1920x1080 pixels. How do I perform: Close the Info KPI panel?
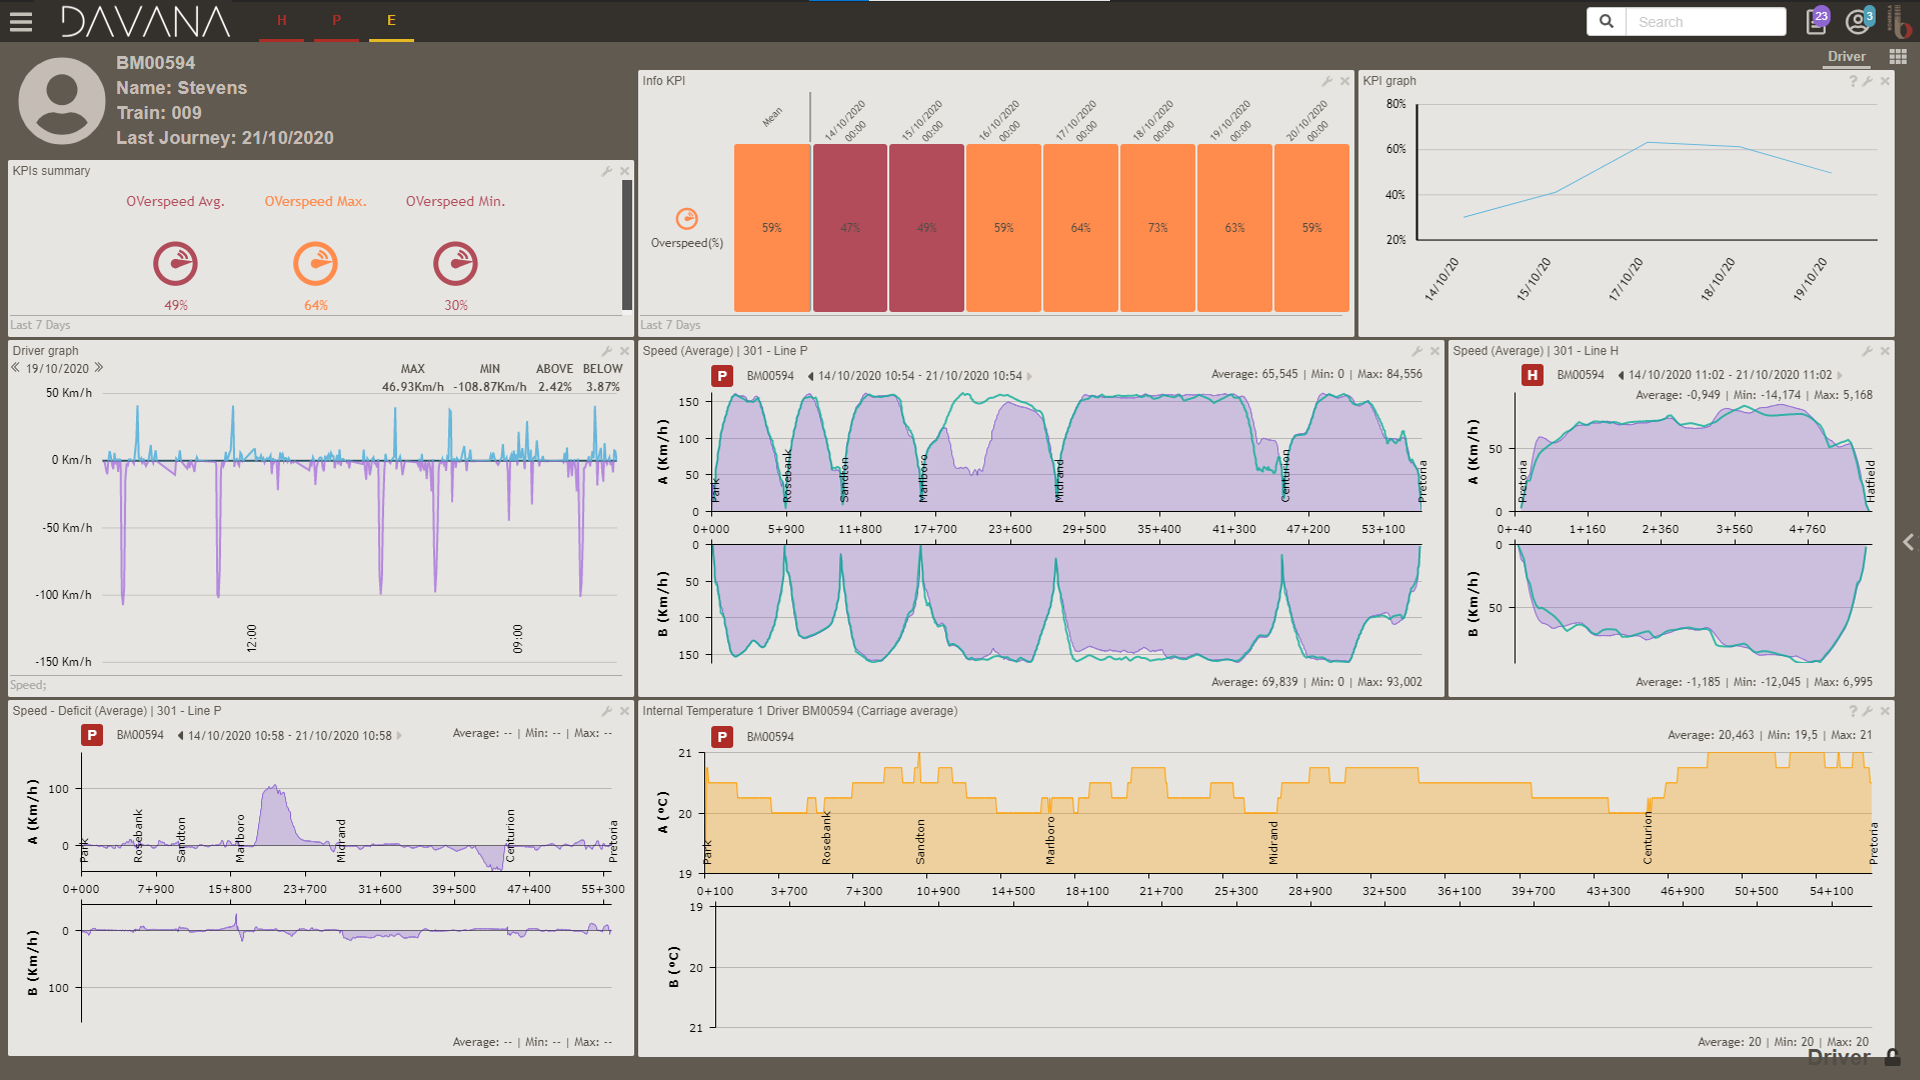tap(1345, 81)
